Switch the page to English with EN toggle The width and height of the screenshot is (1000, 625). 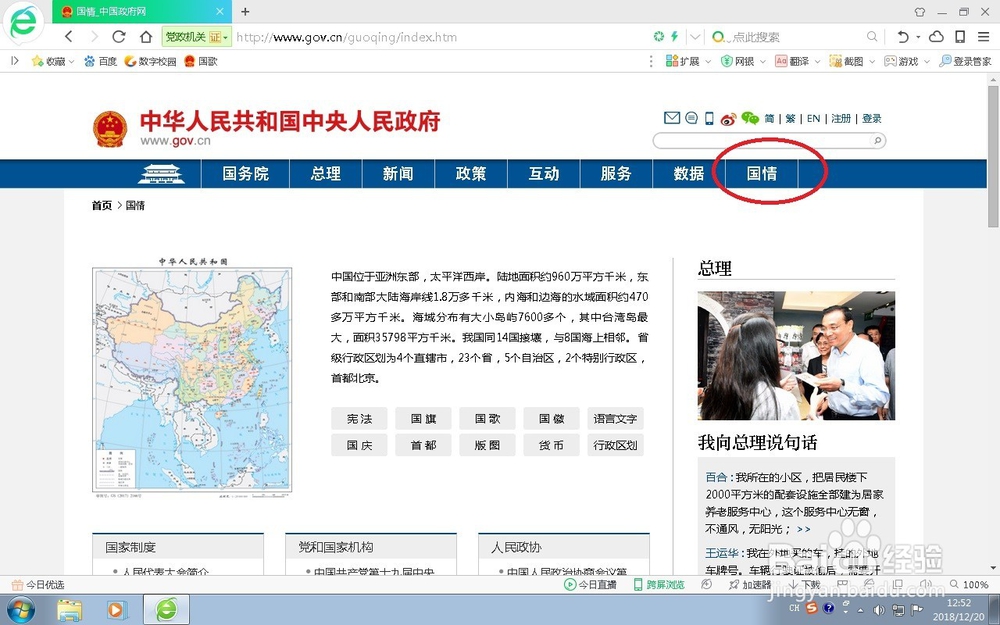[813, 118]
